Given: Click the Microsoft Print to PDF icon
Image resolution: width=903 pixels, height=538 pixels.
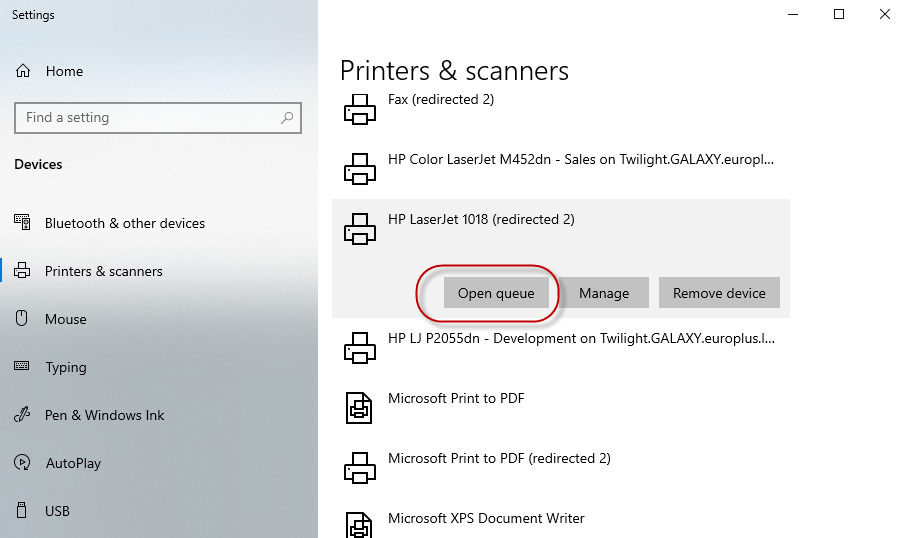Looking at the screenshot, I should click(x=360, y=407).
